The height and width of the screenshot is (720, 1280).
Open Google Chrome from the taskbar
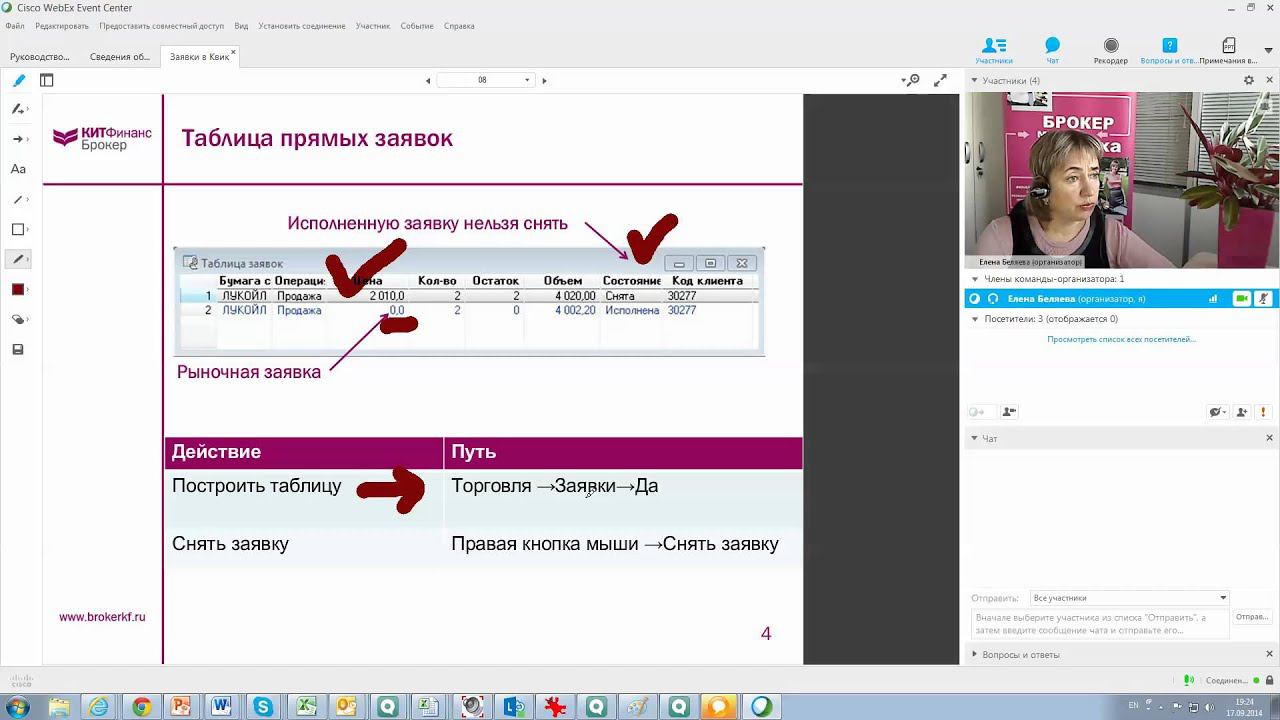[x=141, y=707]
